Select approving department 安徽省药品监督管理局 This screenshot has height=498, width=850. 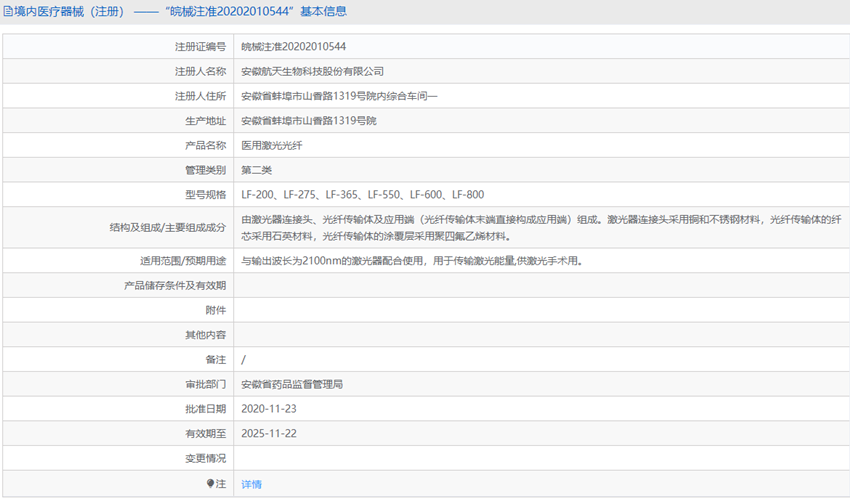tap(292, 384)
